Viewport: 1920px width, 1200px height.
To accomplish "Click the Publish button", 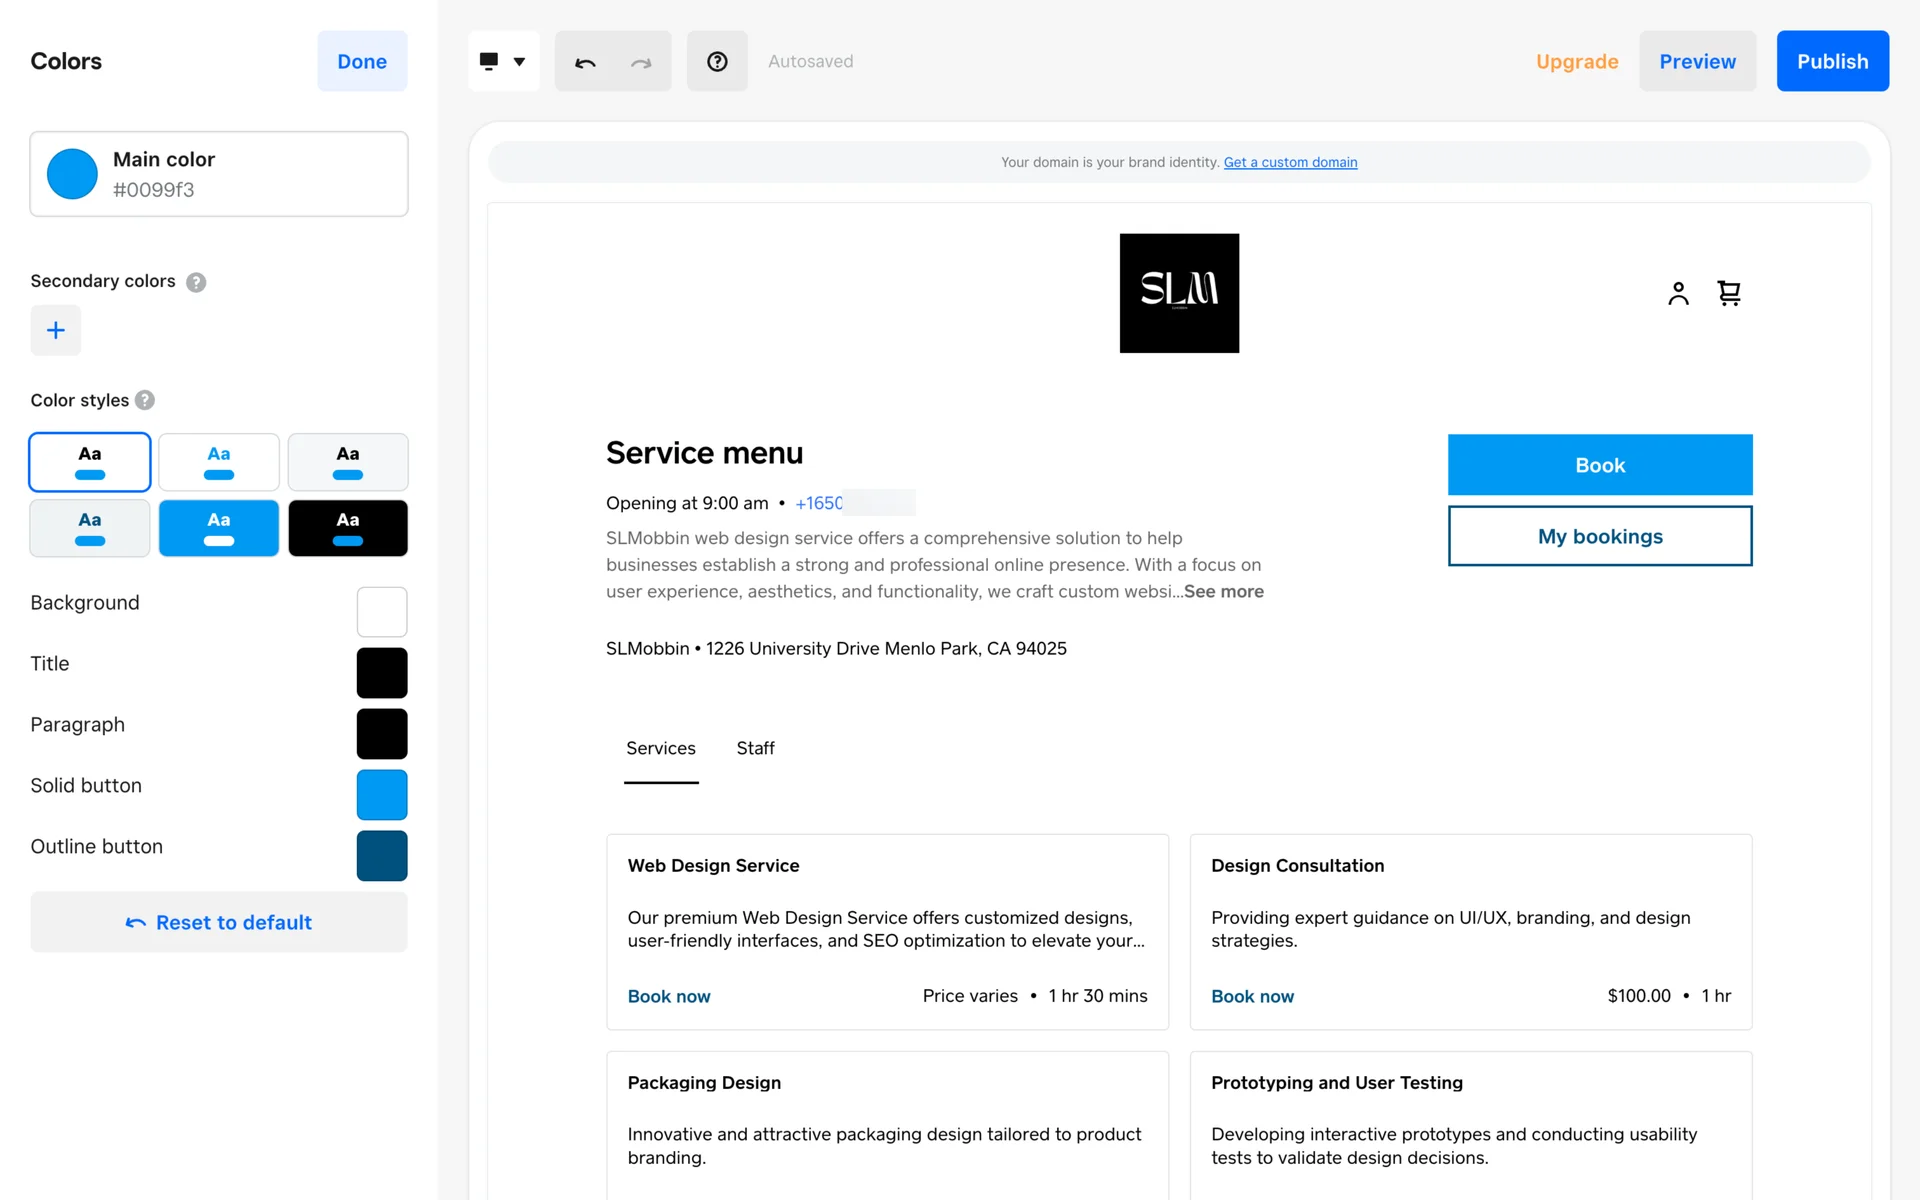I will tap(1832, 62).
